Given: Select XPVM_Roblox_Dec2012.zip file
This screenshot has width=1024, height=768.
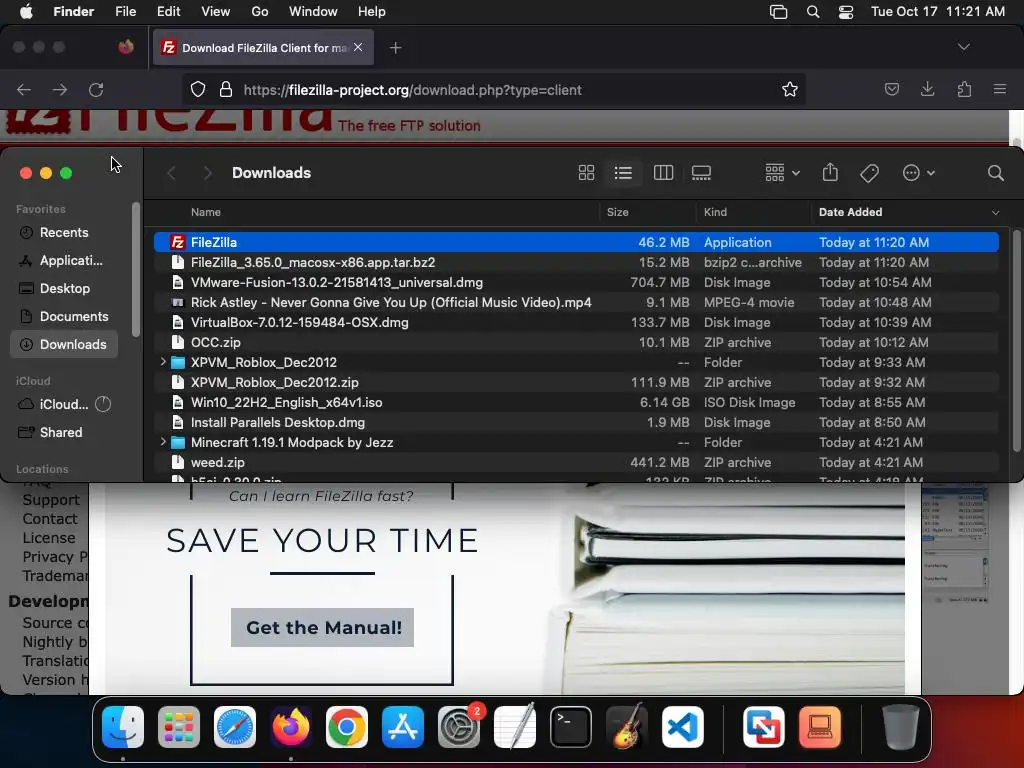Looking at the screenshot, I should tap(576, 383).
